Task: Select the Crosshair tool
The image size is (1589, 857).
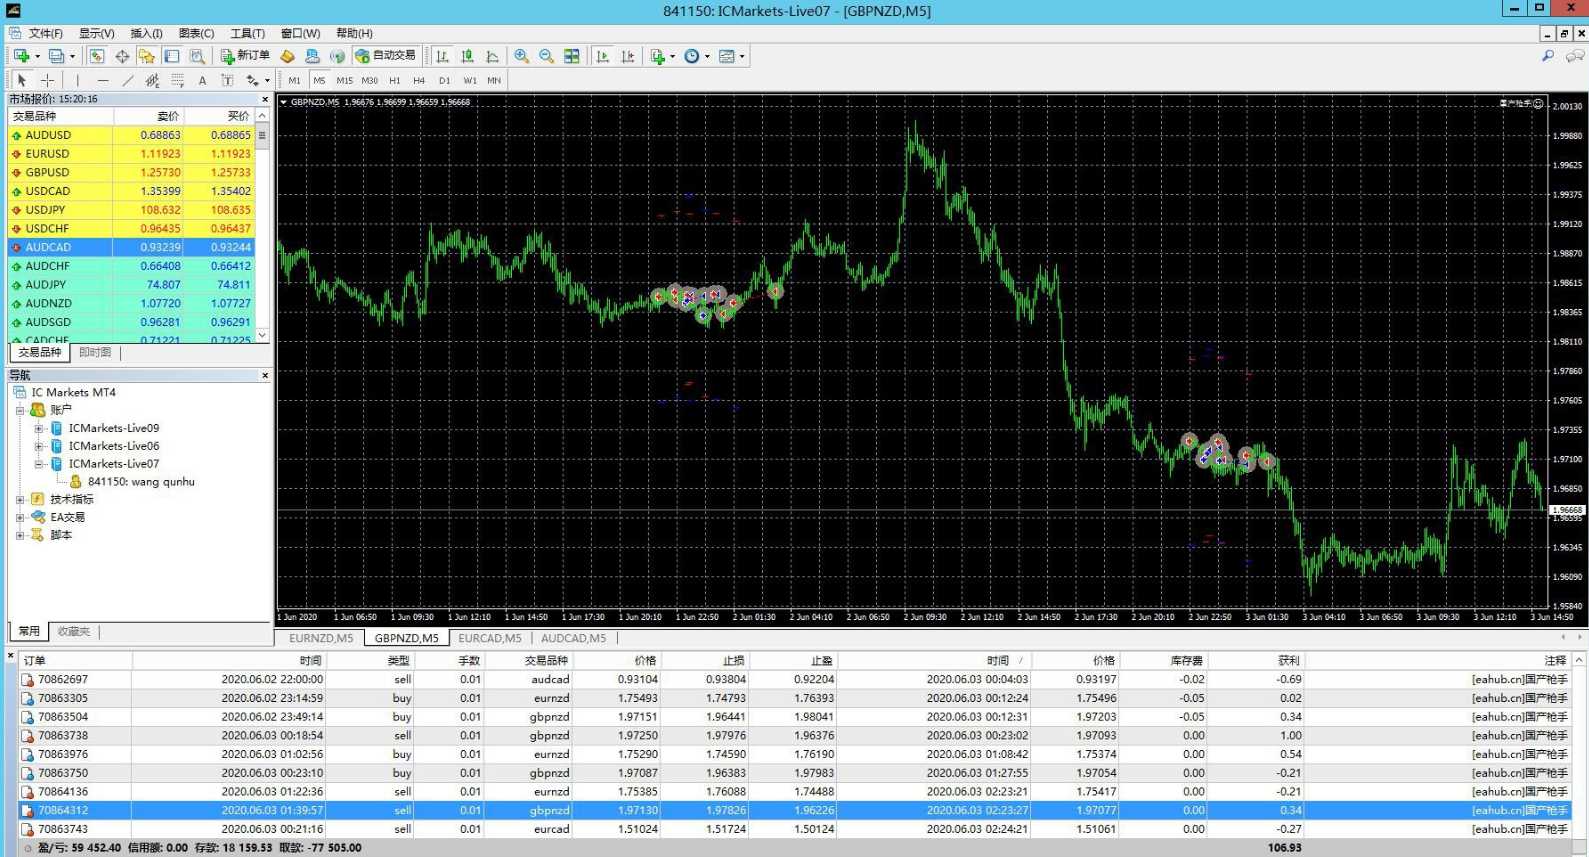Action: coord(47,80)
